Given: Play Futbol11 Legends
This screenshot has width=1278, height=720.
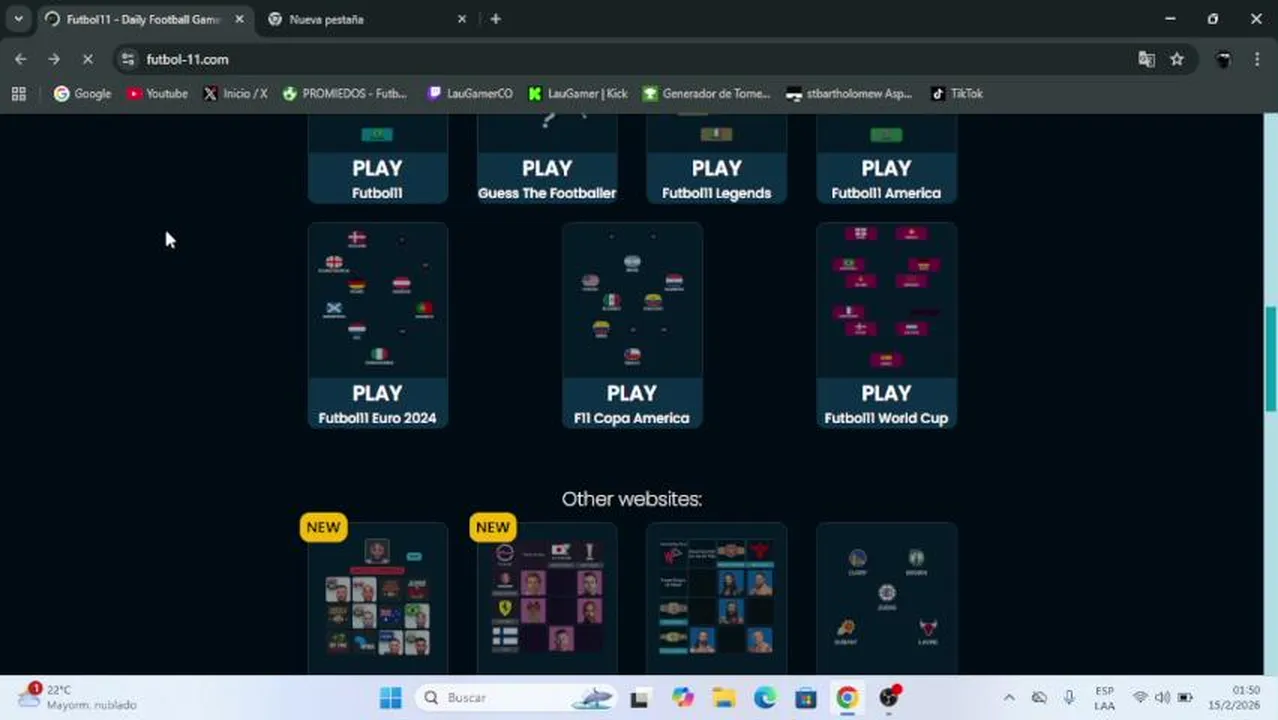Looking at the screenshot, I should (x=716, y=178).
